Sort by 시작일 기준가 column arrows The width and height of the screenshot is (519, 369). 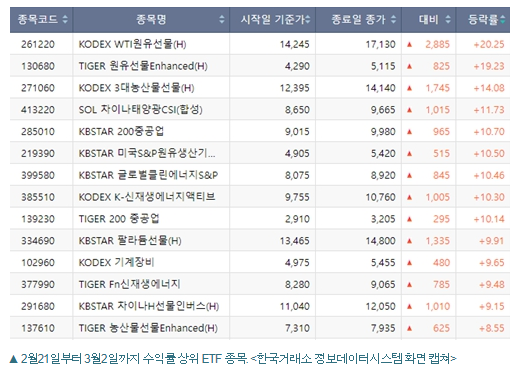point(308,19)
